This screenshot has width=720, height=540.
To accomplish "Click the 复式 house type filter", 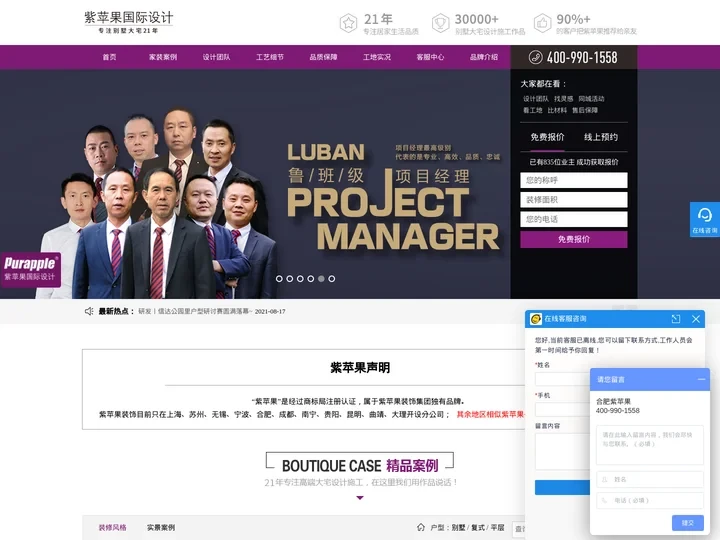I will (x=478, y=528).
